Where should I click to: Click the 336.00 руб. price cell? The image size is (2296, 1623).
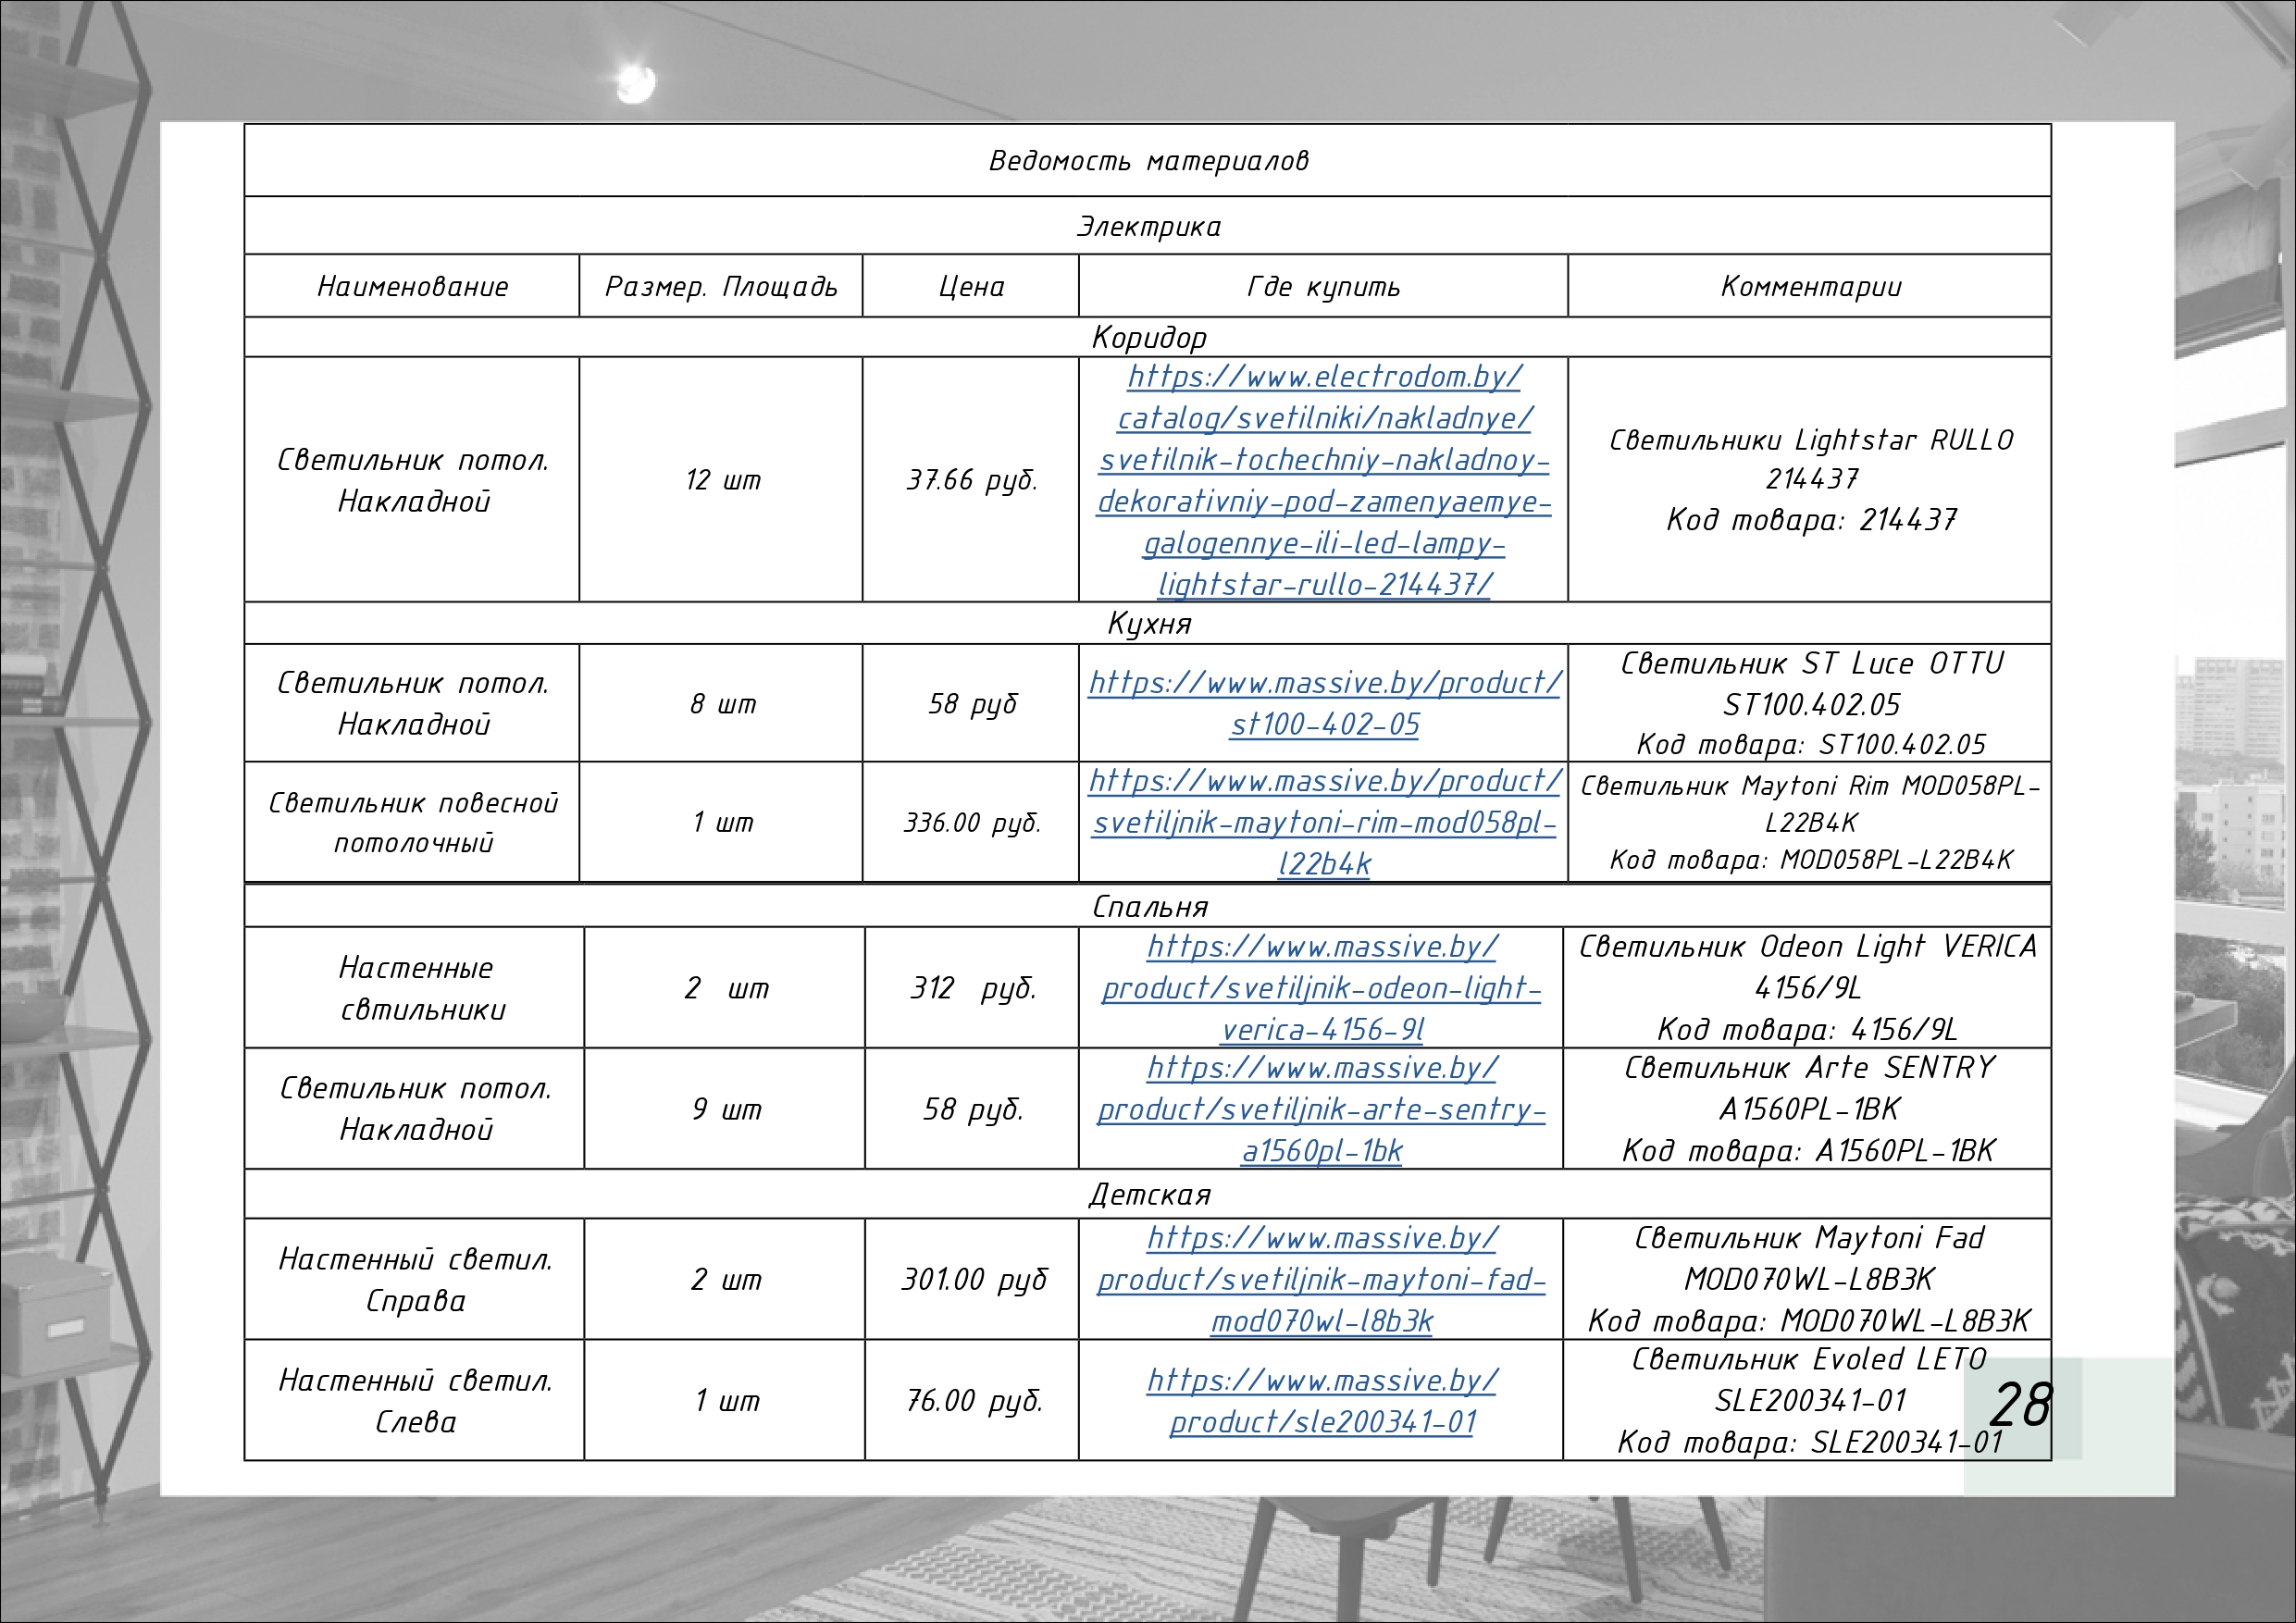click(x=971, y=823)
